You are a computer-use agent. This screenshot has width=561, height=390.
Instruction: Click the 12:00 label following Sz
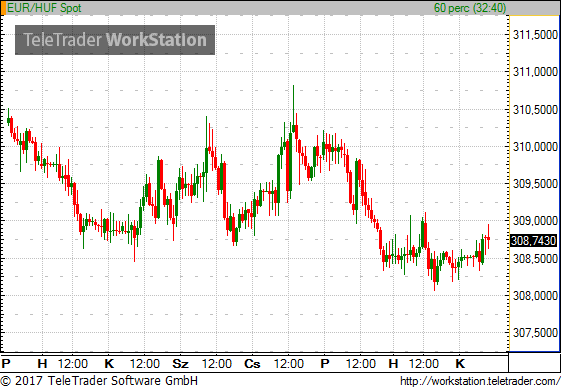(217, 364)
